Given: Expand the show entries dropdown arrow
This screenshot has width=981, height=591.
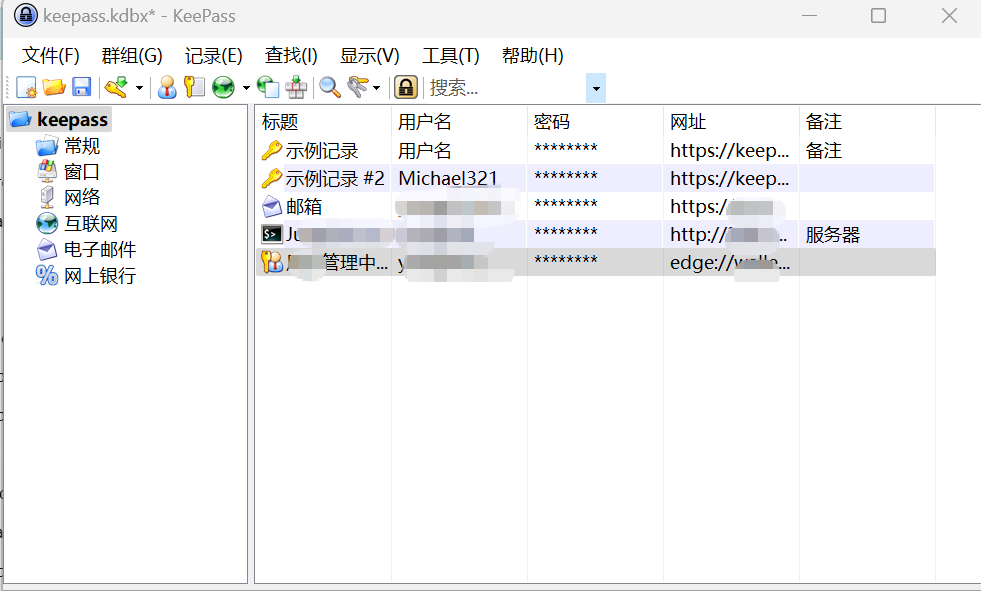Looking at the screenshot, I should (376, 88).
